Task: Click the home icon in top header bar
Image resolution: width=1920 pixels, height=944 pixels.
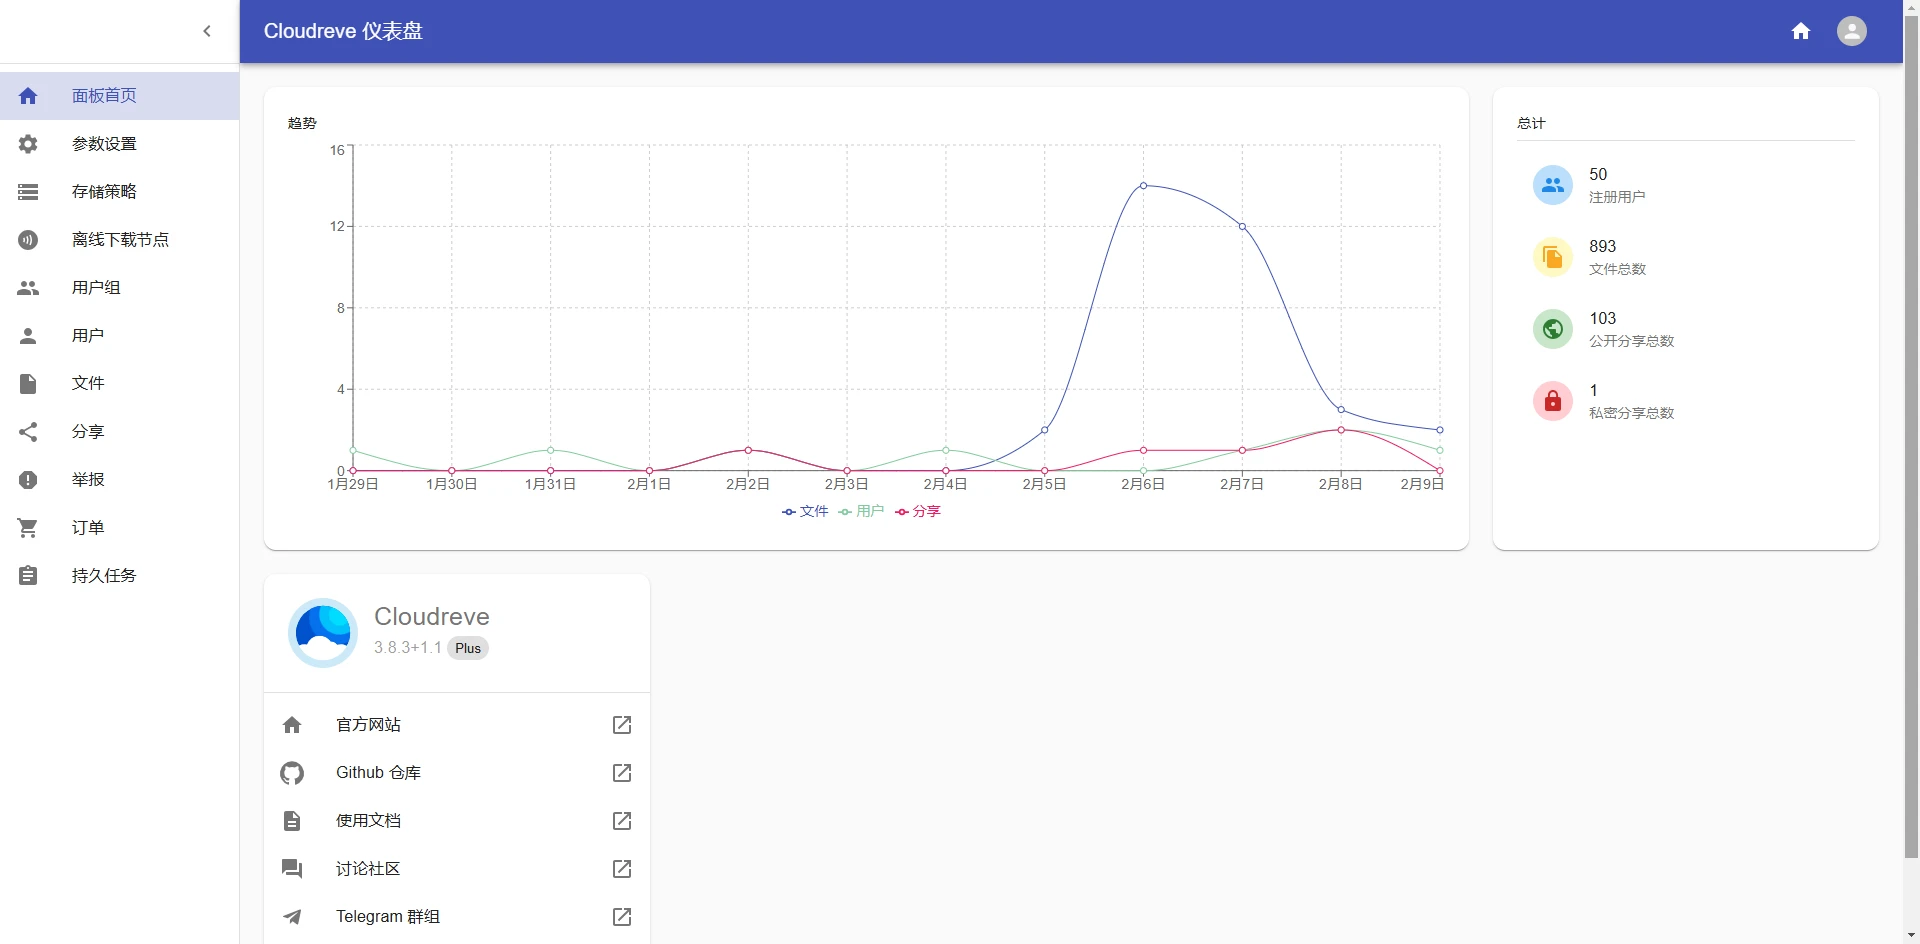Action: tap(1801, 31)
